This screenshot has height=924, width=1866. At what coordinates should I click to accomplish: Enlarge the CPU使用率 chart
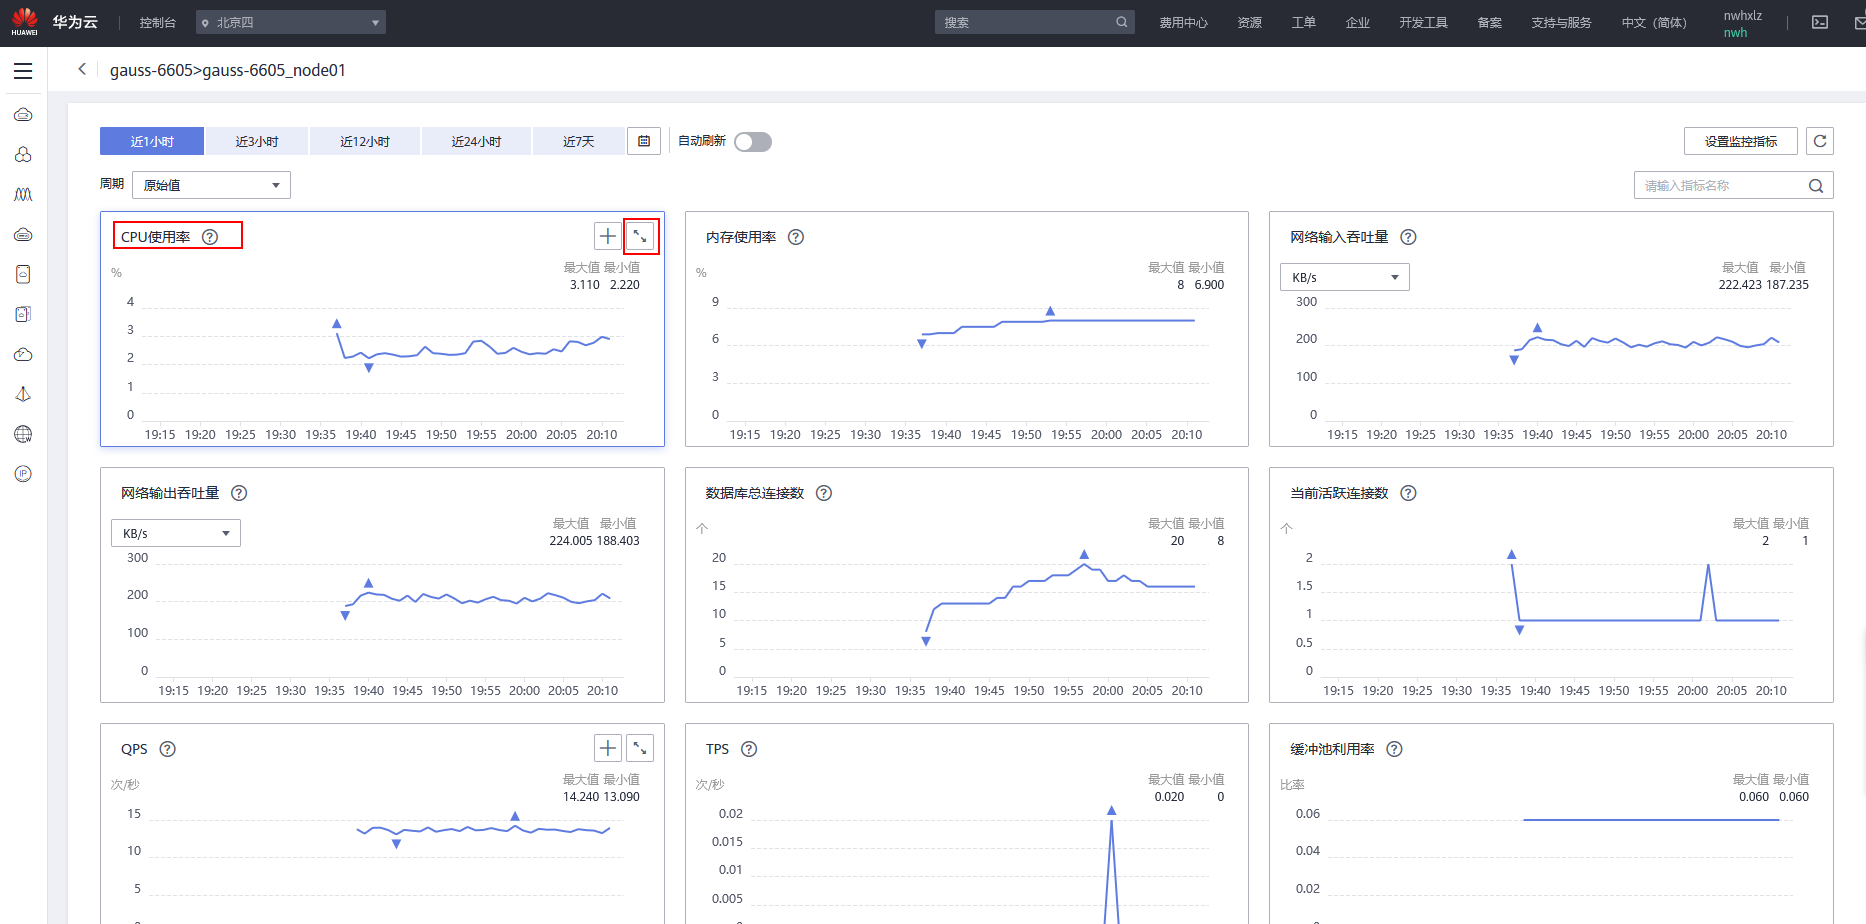click(640, 236)
